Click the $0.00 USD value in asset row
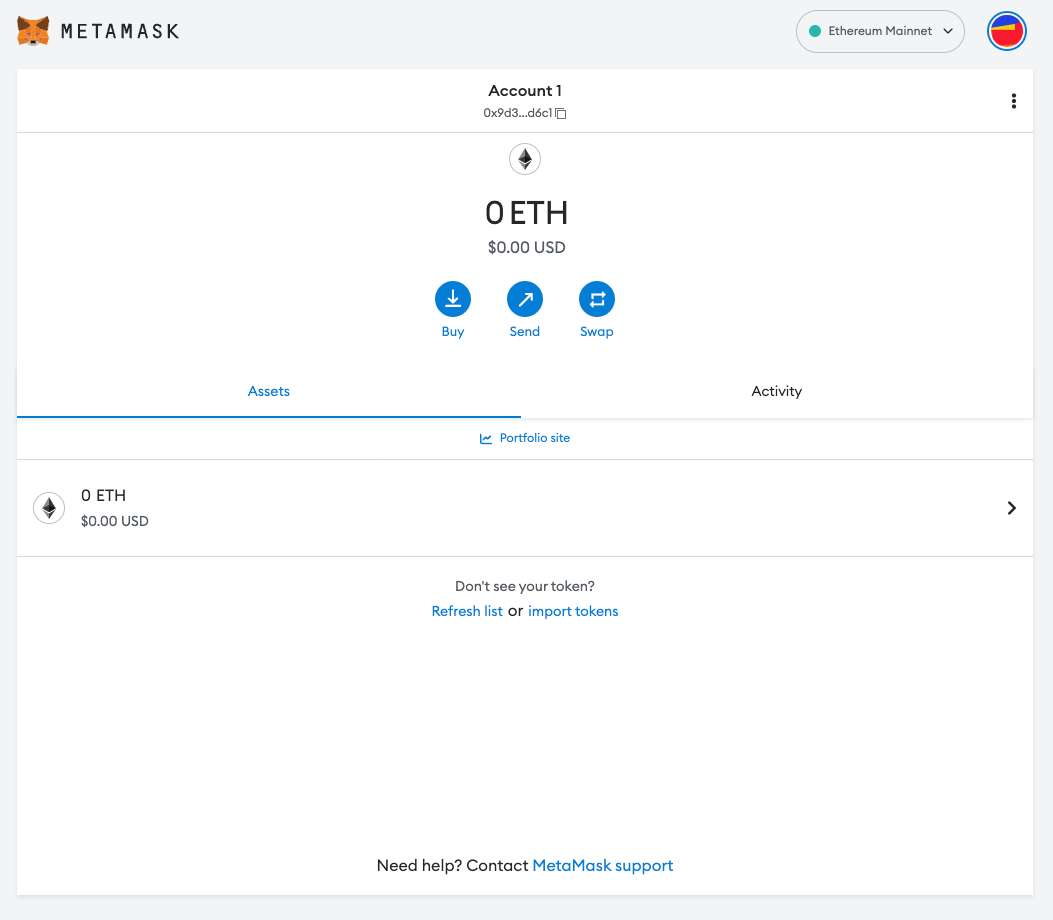 pos(115,521)
